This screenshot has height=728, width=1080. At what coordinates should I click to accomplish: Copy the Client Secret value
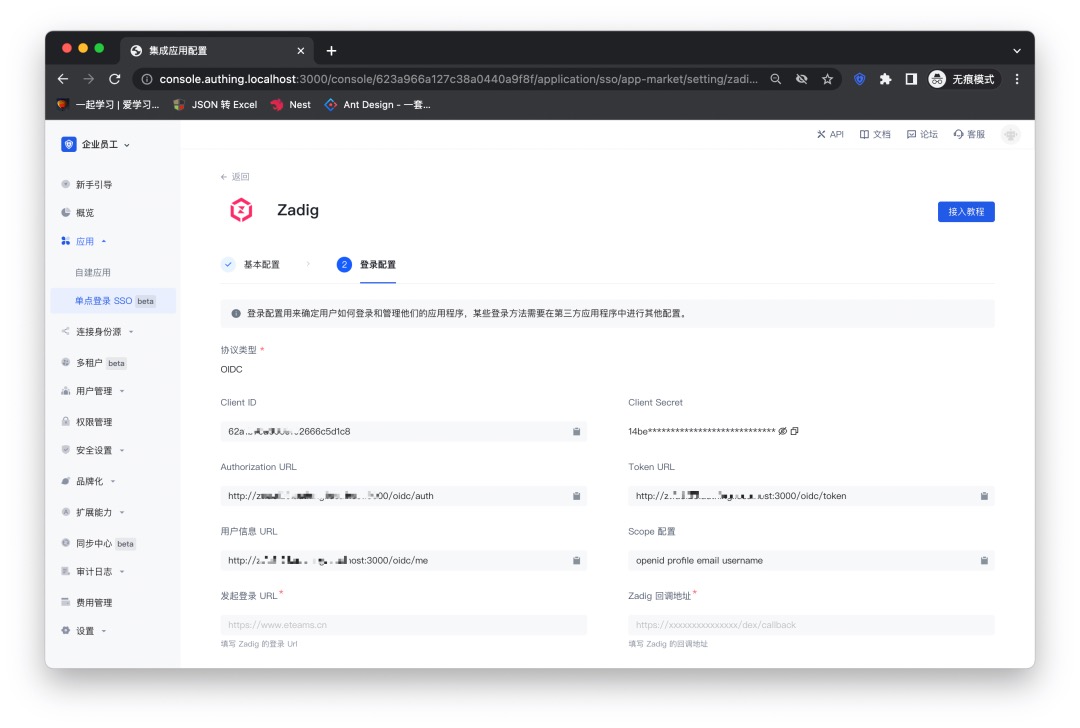click(795, 431)
